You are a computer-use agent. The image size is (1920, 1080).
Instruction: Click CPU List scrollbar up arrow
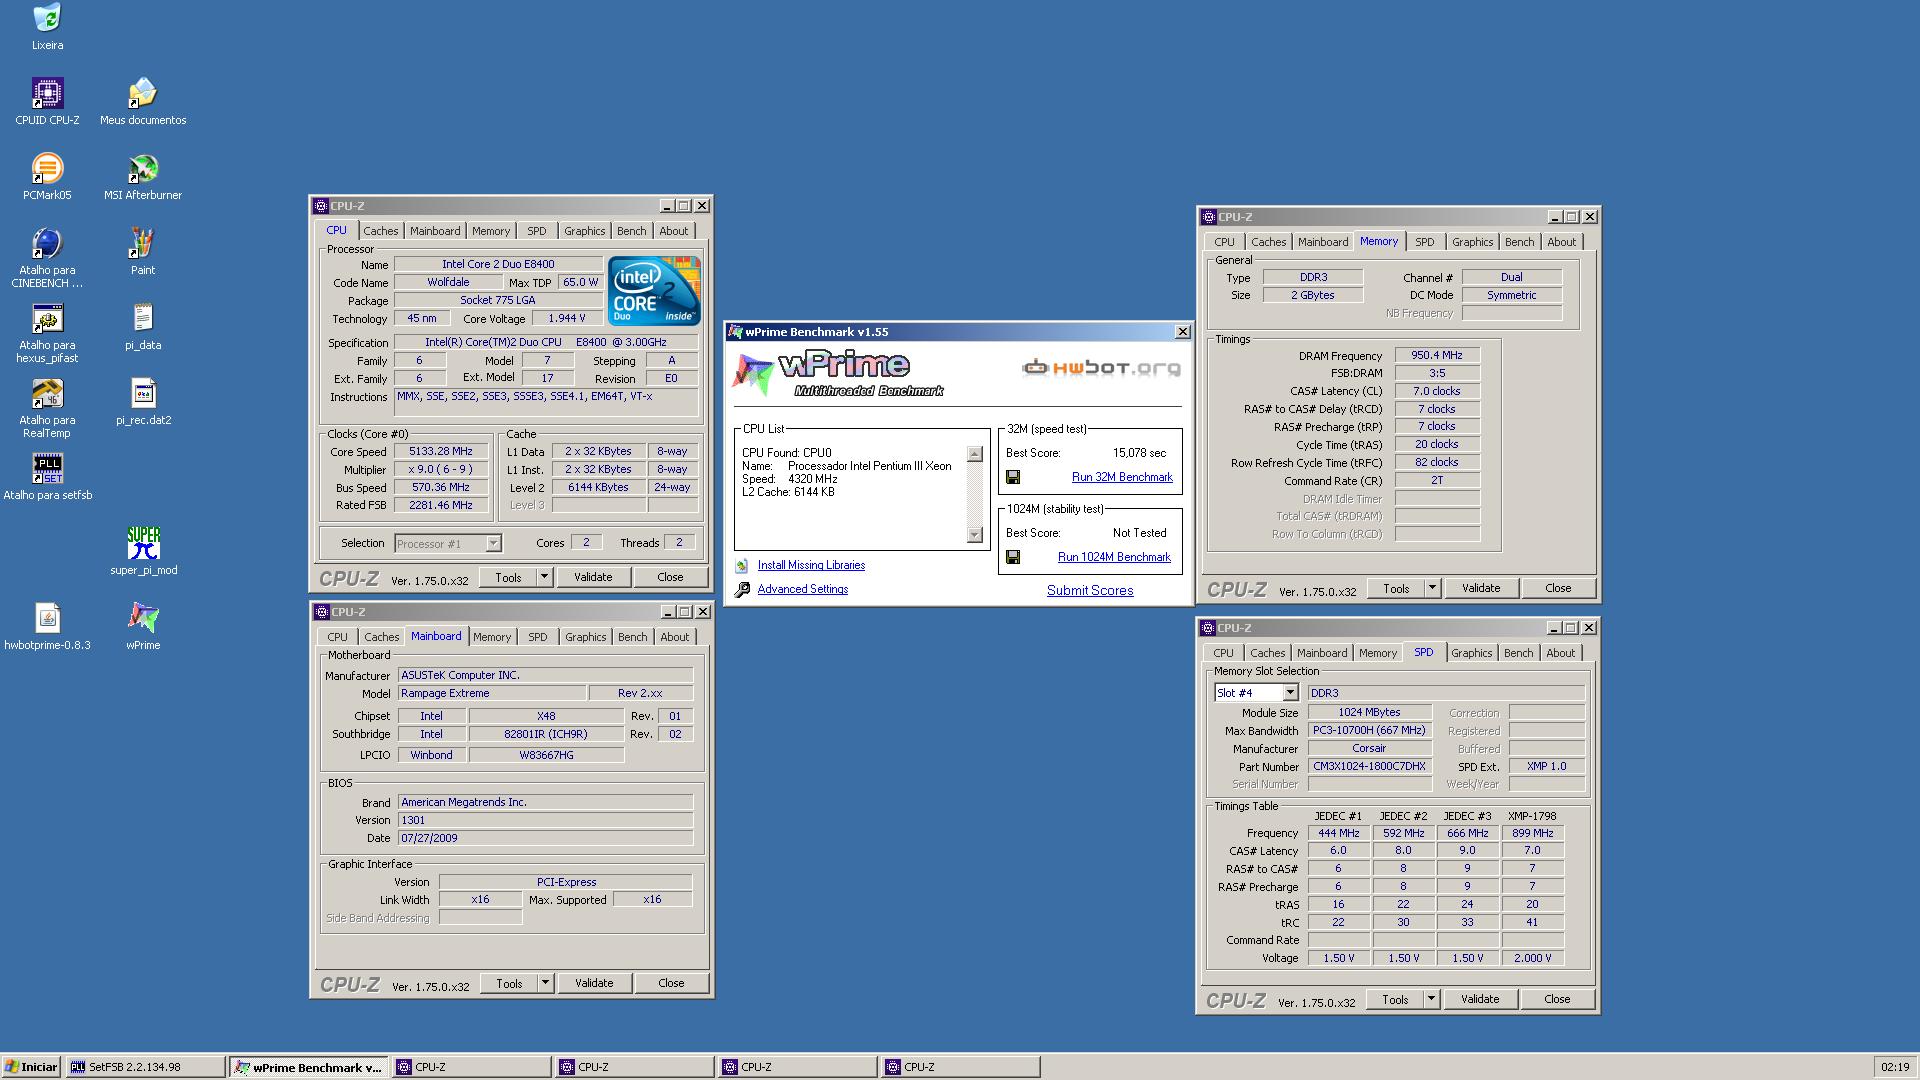pyautogui.click(x=975, y=454)
